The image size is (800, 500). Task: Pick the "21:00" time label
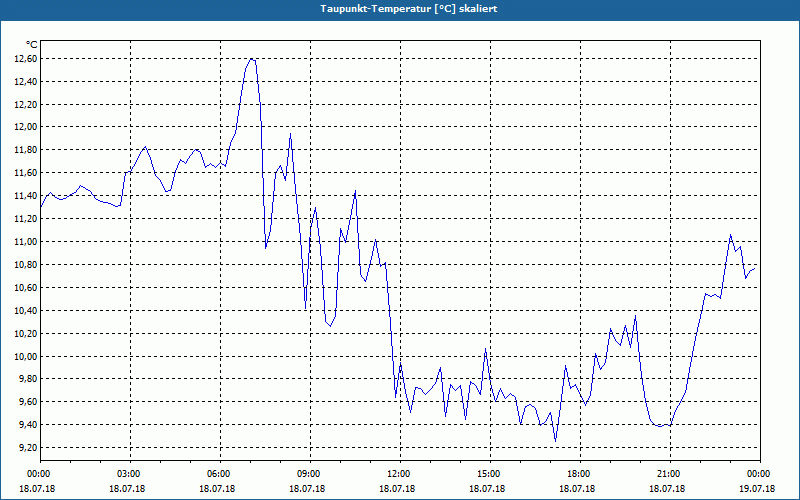[x=670, y=474]
